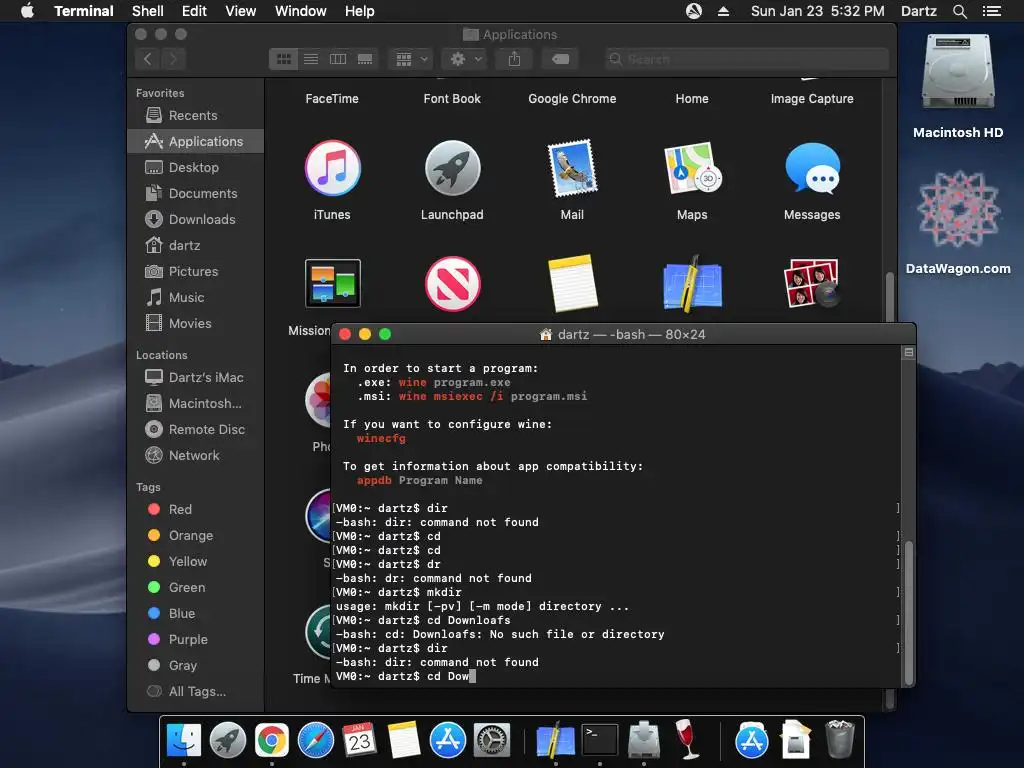Open the Window menu

(x=300, y=11)
